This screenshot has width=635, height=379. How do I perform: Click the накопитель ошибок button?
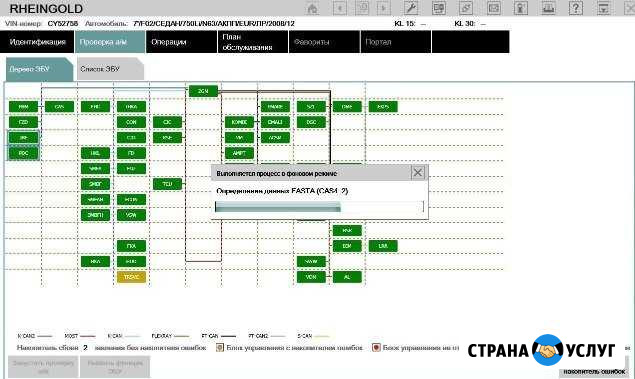[594, 371]
